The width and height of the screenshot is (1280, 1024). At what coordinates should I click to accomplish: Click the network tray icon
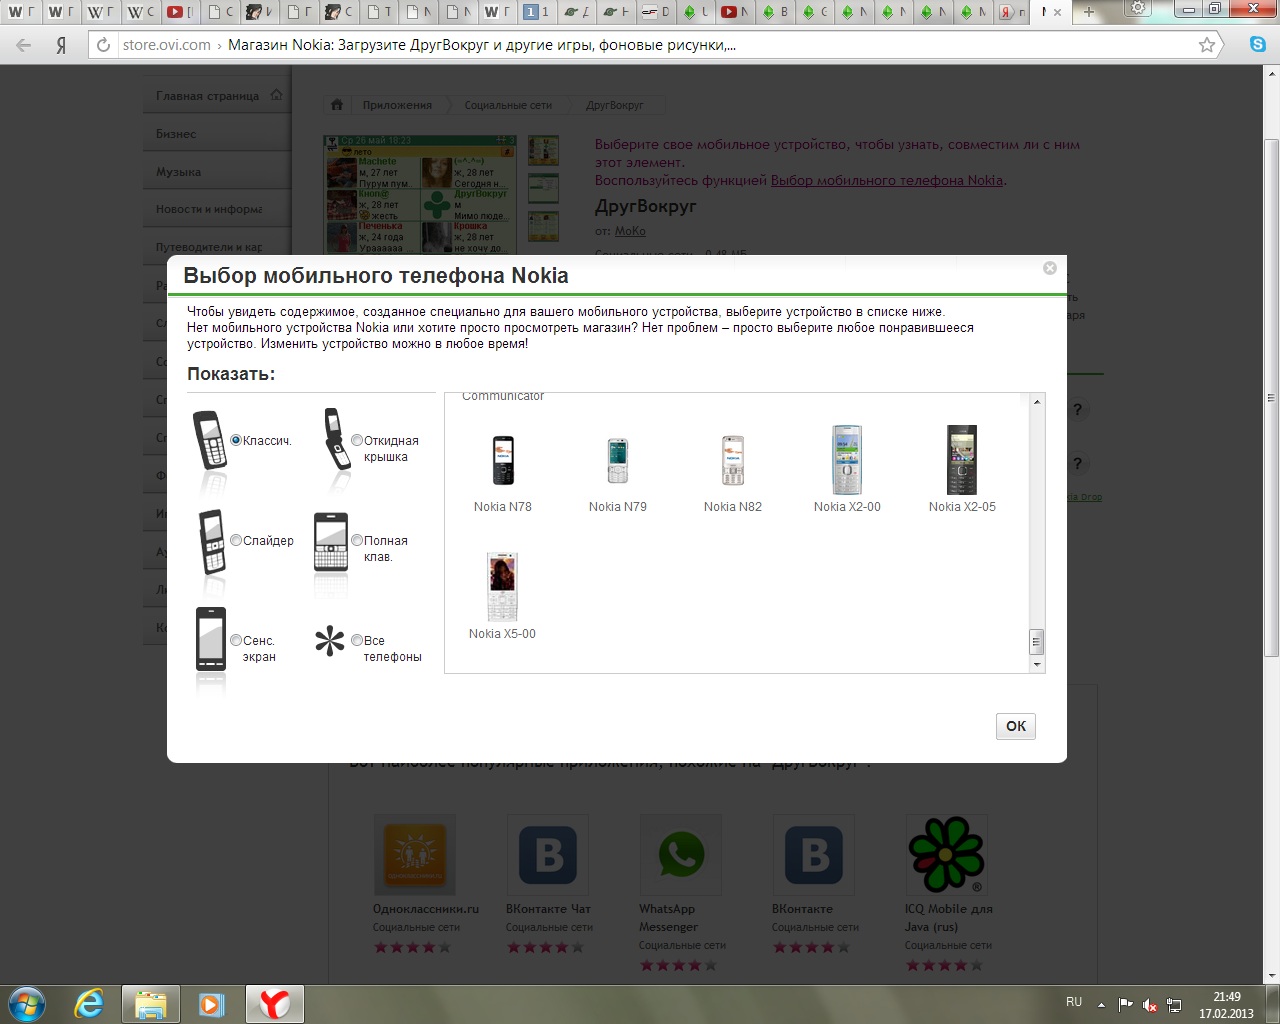[1175, 1004]
